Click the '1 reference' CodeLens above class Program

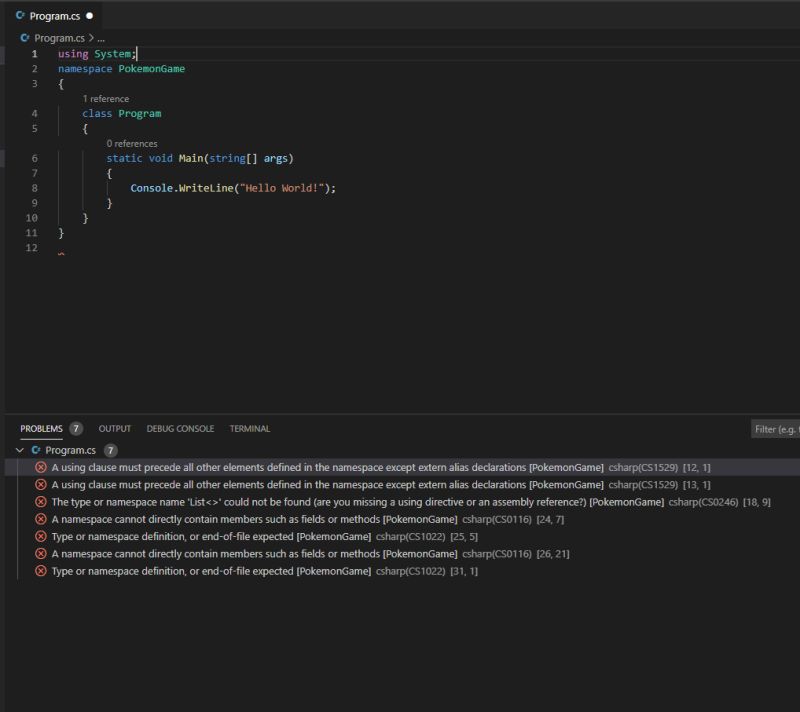[x=104, y=99]
